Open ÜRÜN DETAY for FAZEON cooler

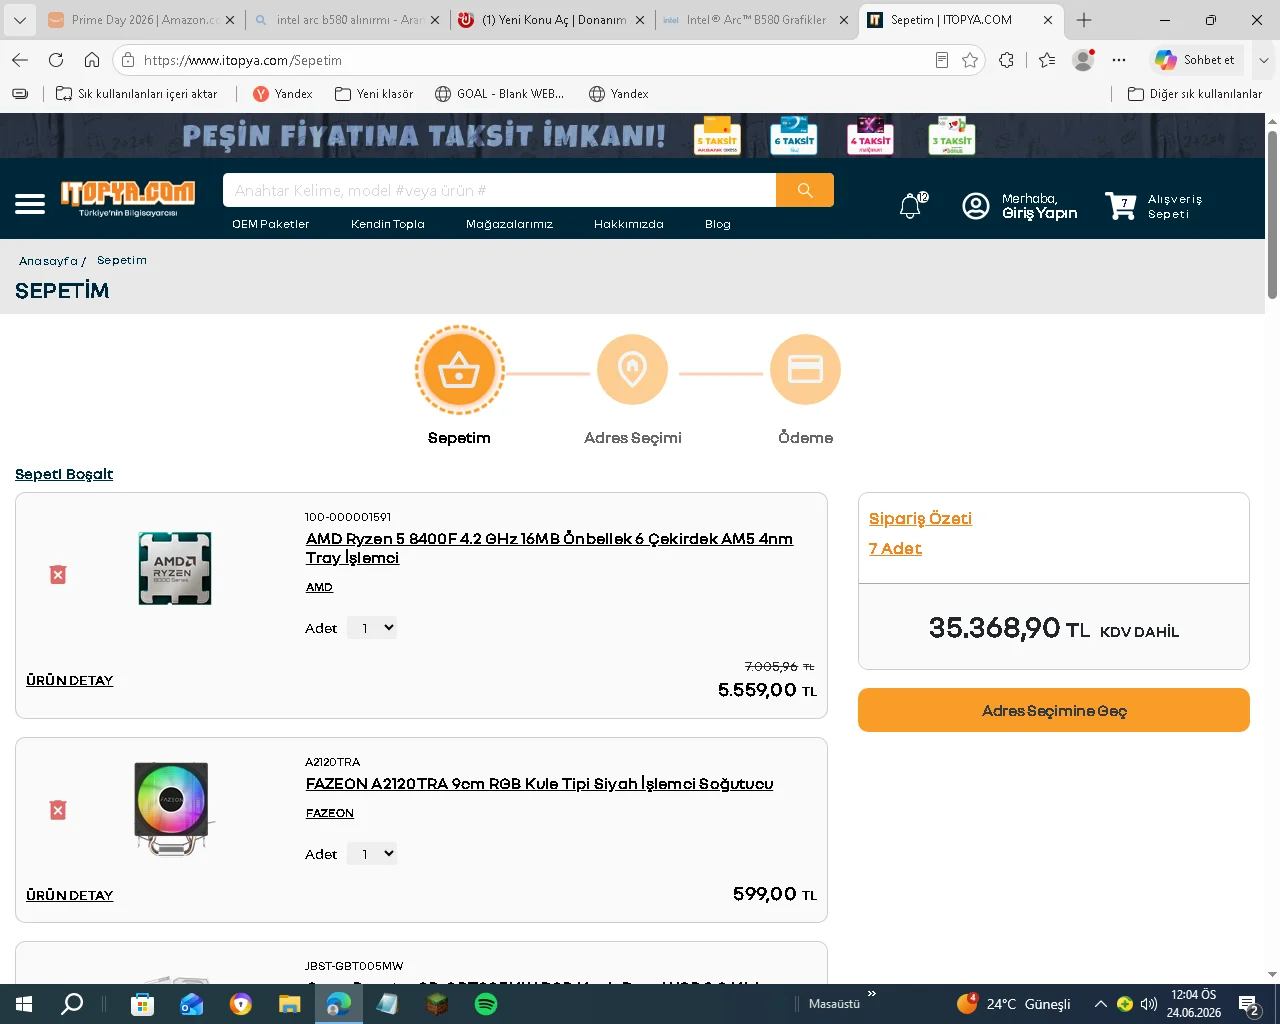[x=70, y=895]
